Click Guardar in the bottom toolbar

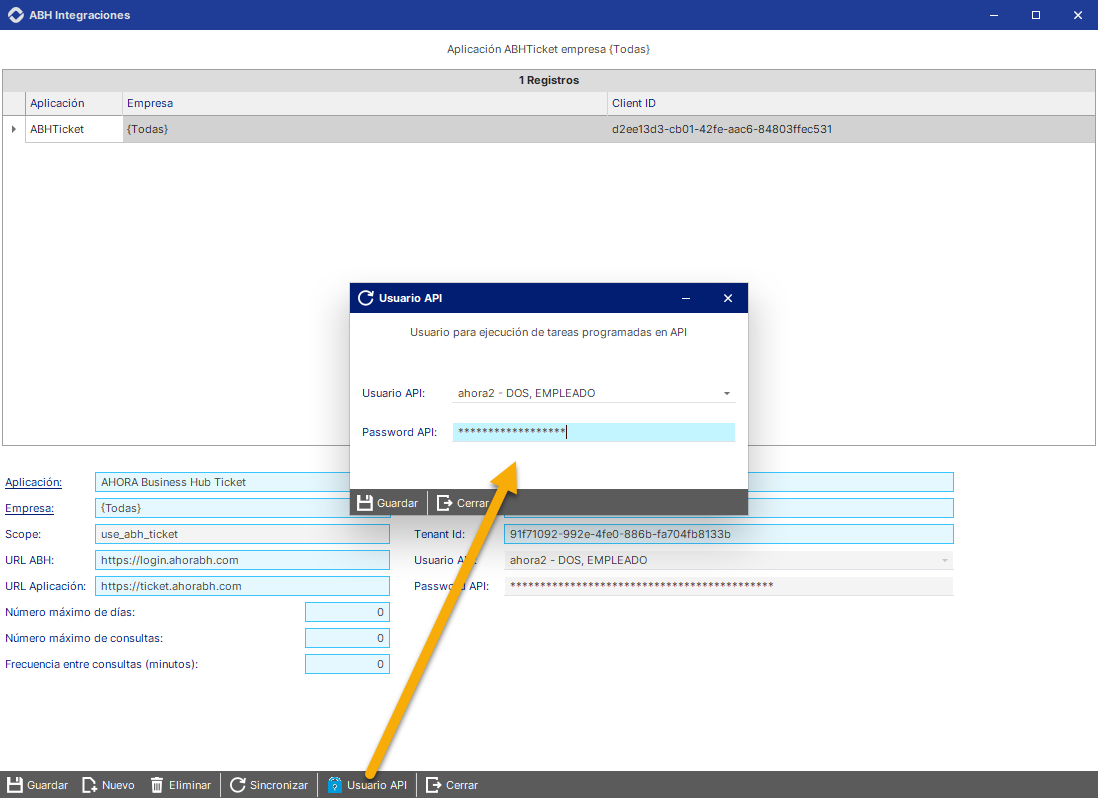click(38, 785)
